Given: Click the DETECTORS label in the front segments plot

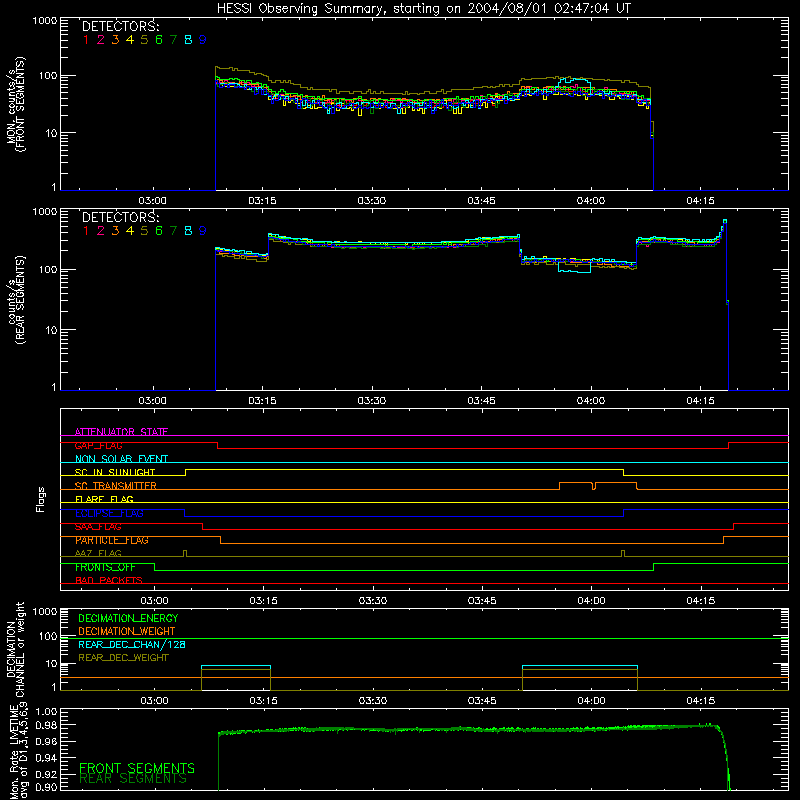Looking at the screenshot, I should pos(120,27).
